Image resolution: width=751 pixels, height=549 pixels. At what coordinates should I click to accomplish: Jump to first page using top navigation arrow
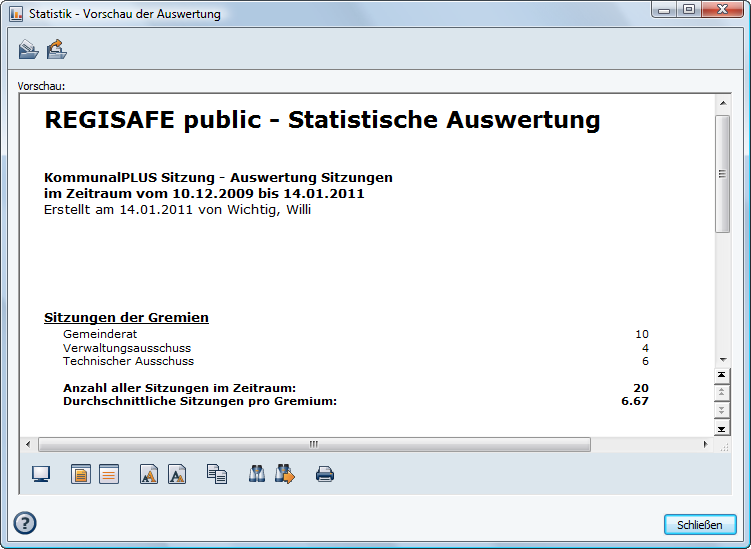coord(723,375)
